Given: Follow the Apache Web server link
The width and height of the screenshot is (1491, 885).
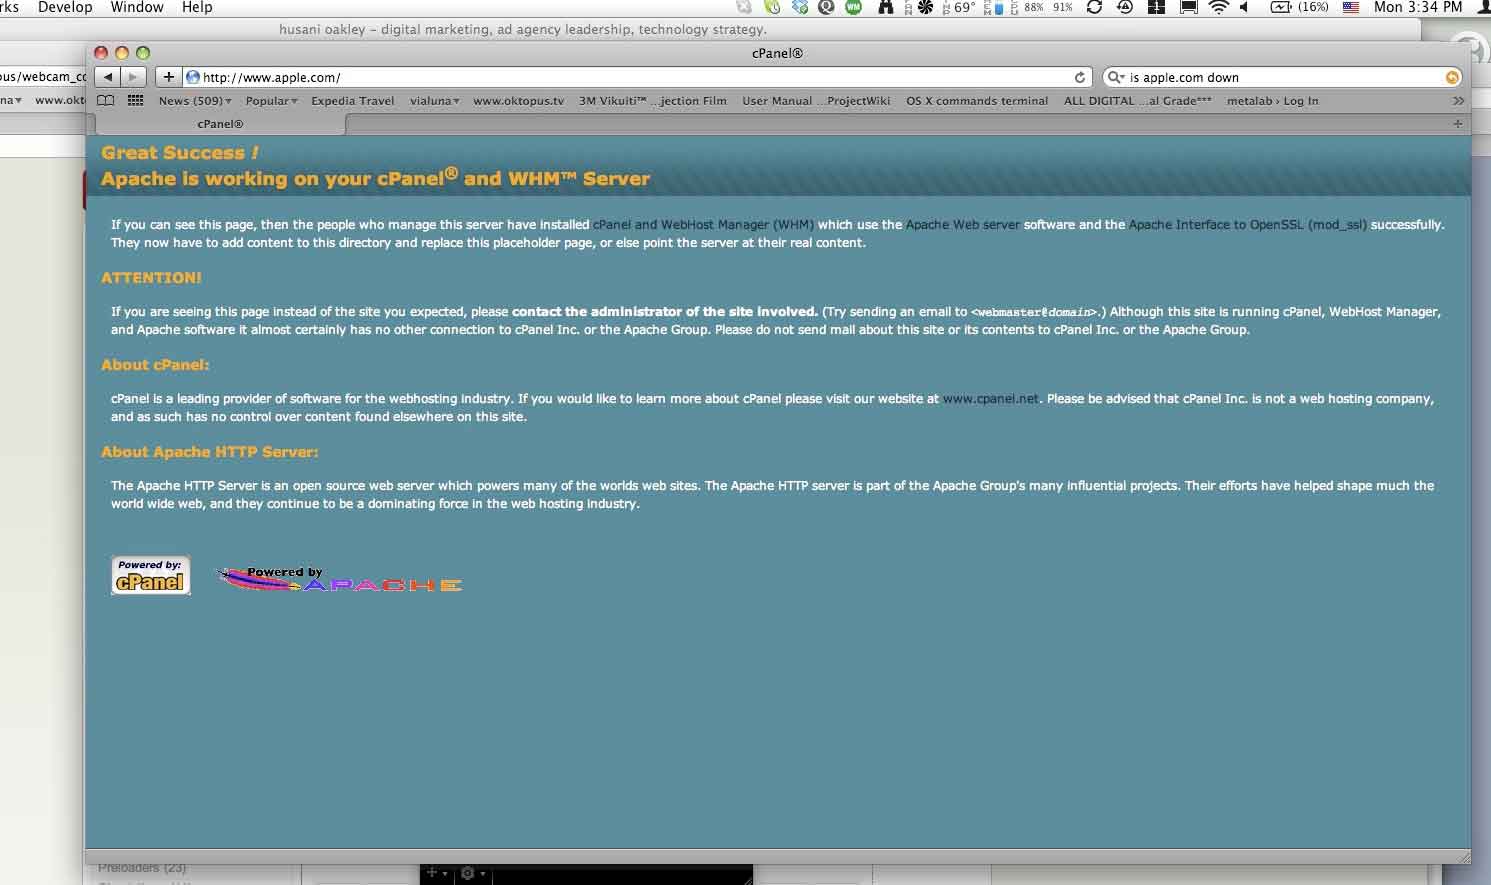Looking at the screenshot, I should (963, 225).
